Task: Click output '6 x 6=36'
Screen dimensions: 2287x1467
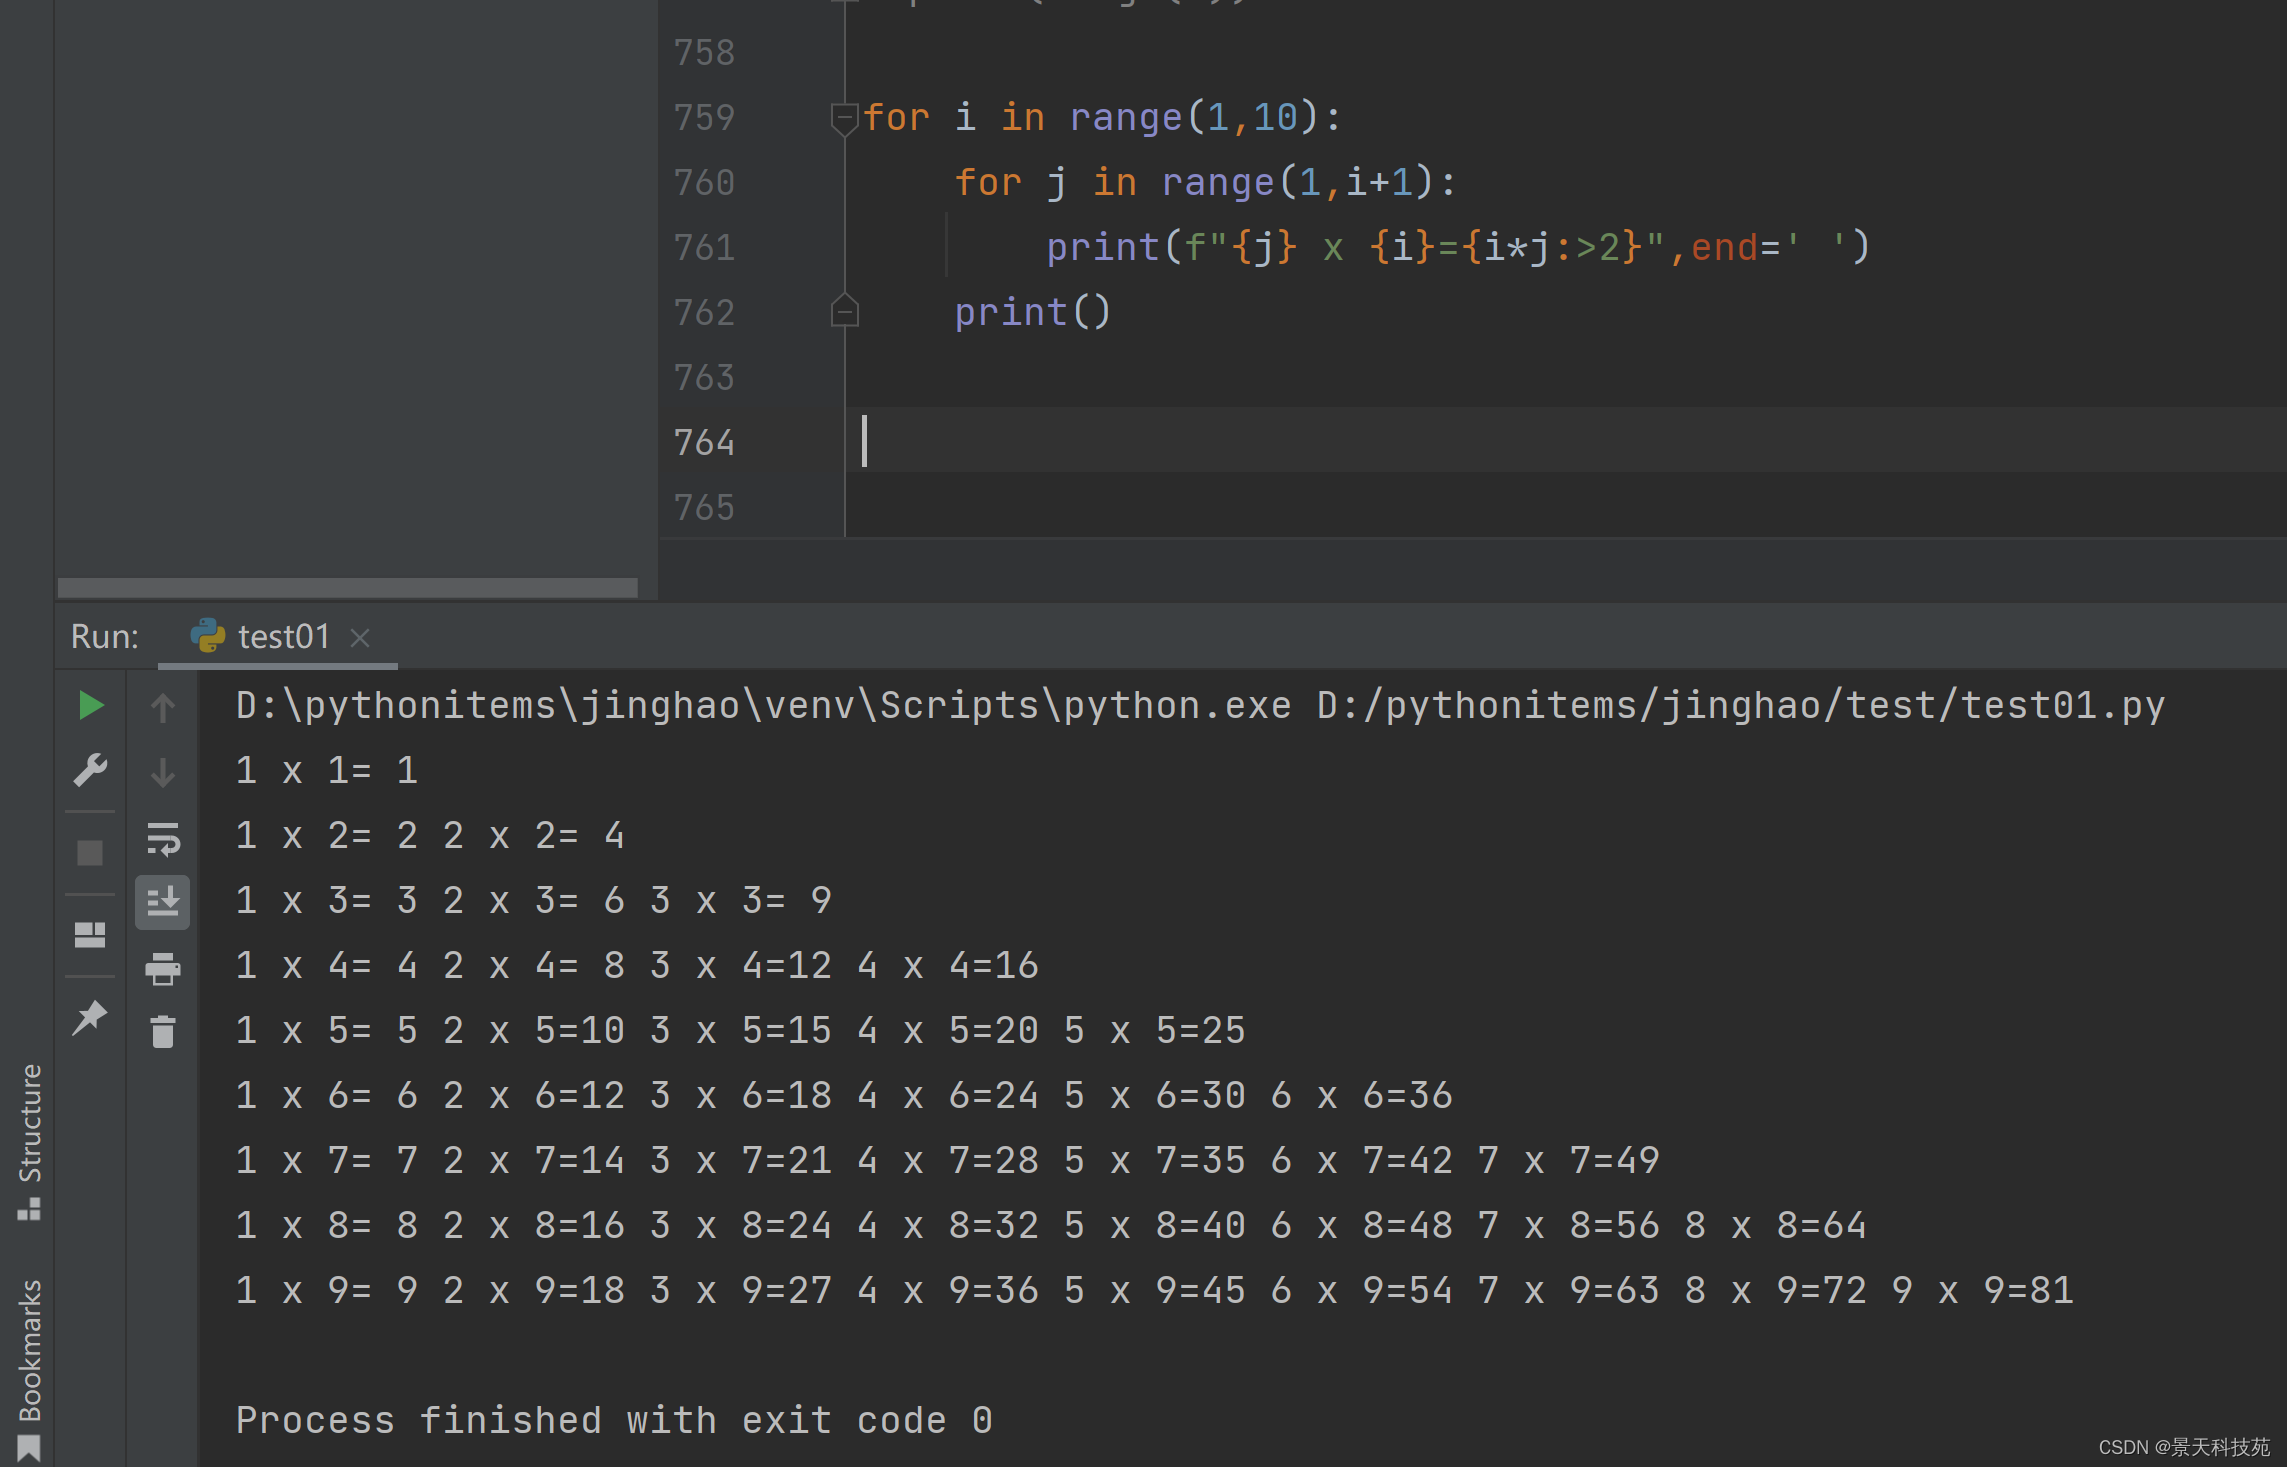Action: [x=1362, y=1096]
